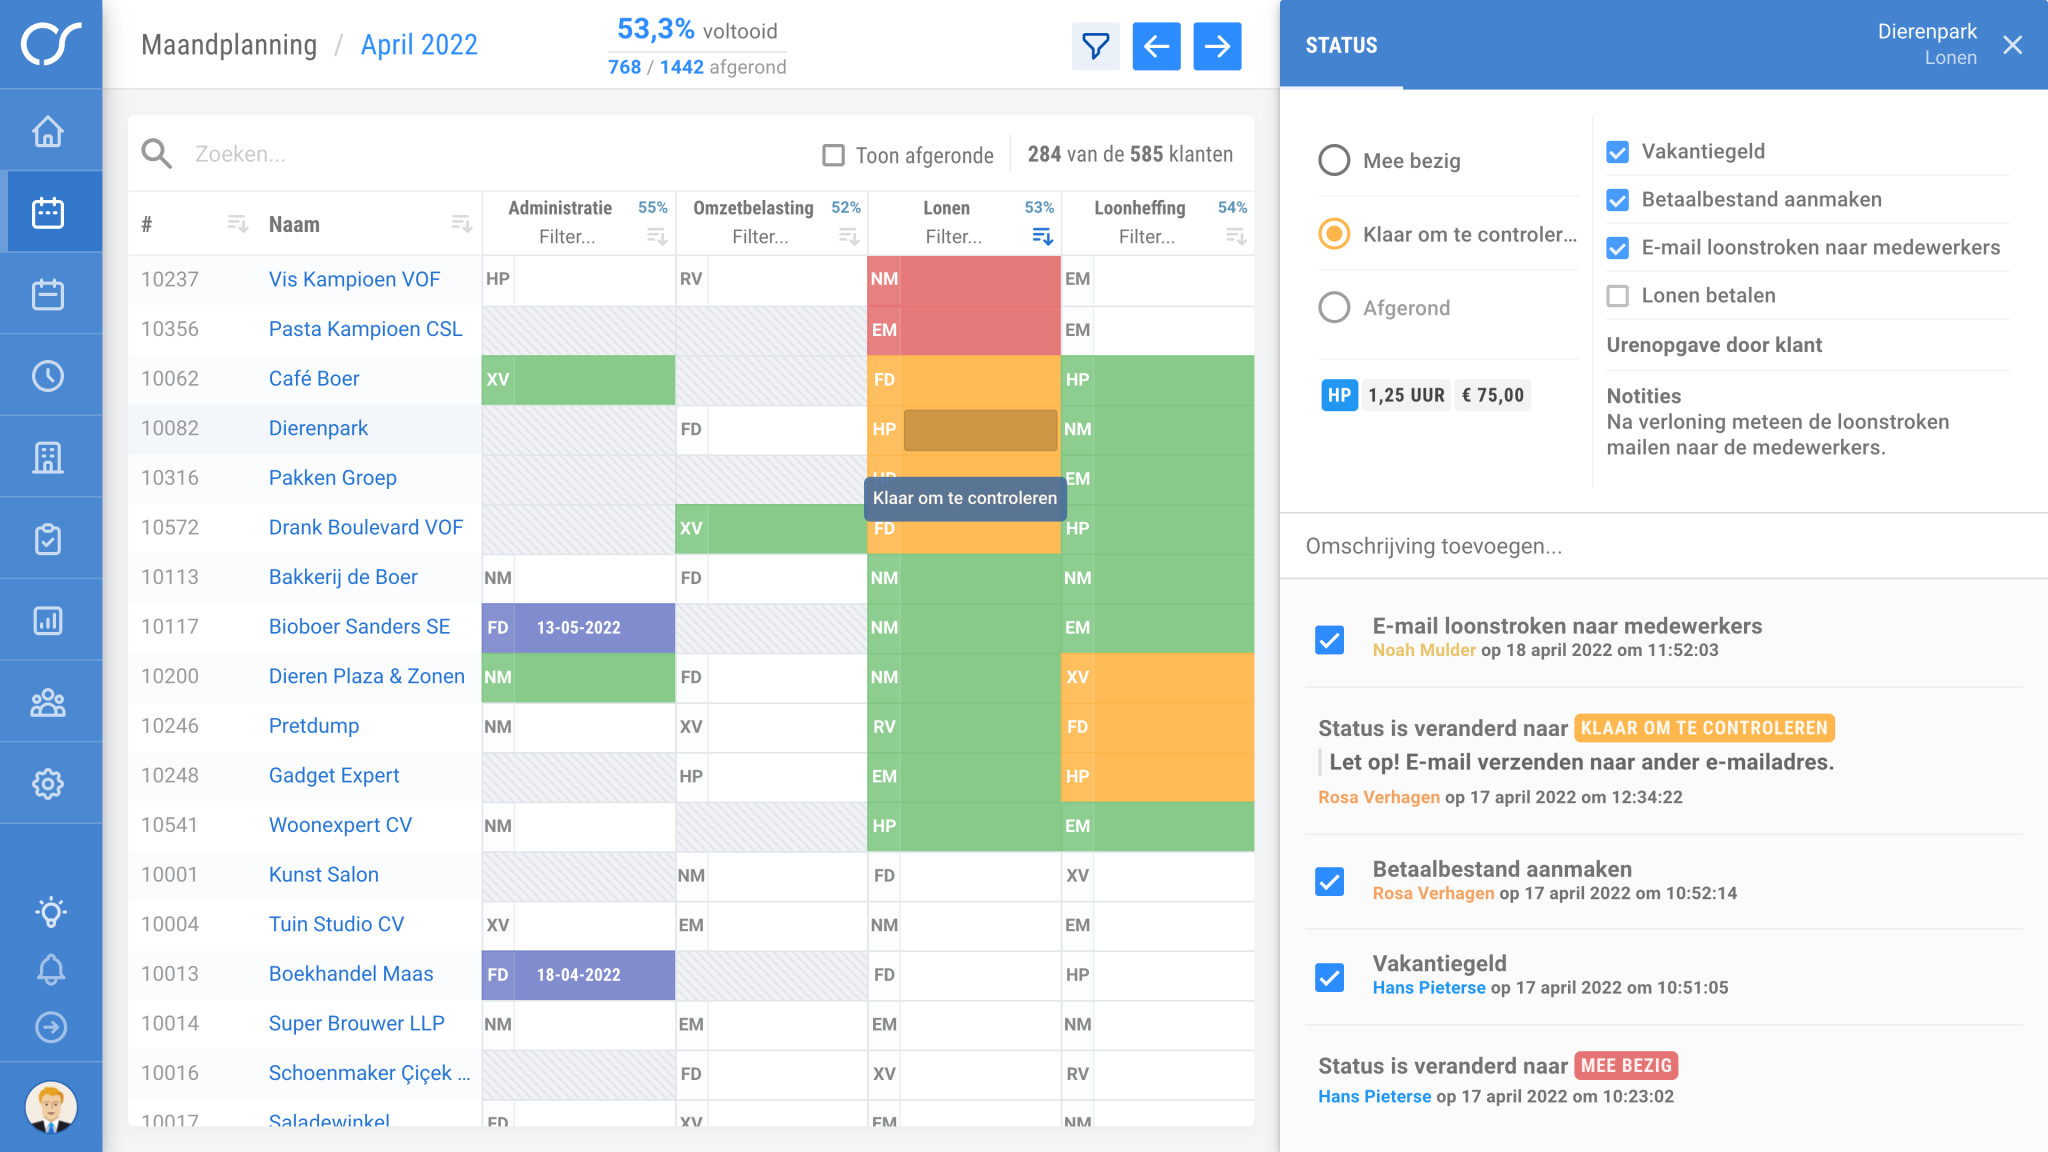Click the notifications bell icon
Image resolution: width=2048 pixels, height=1152 pixels.
click(50, 968)
